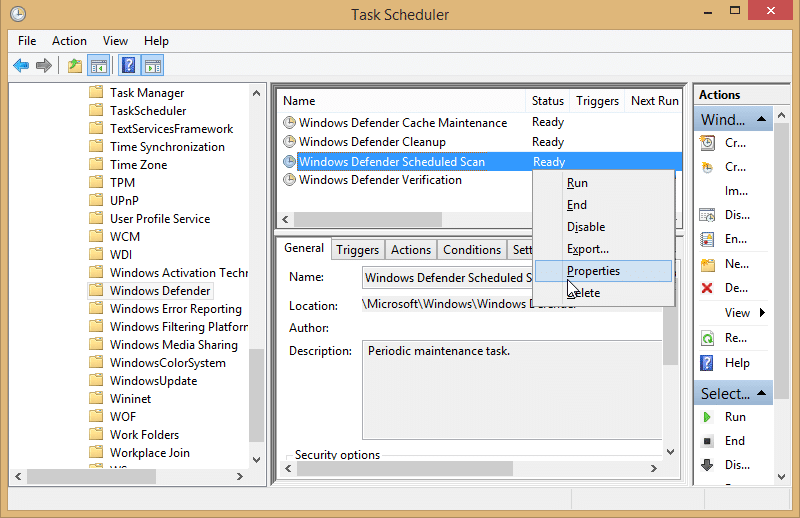Click the Description text box
The width and height of the screenshot is (800, 518).
(x=512, y=389)
